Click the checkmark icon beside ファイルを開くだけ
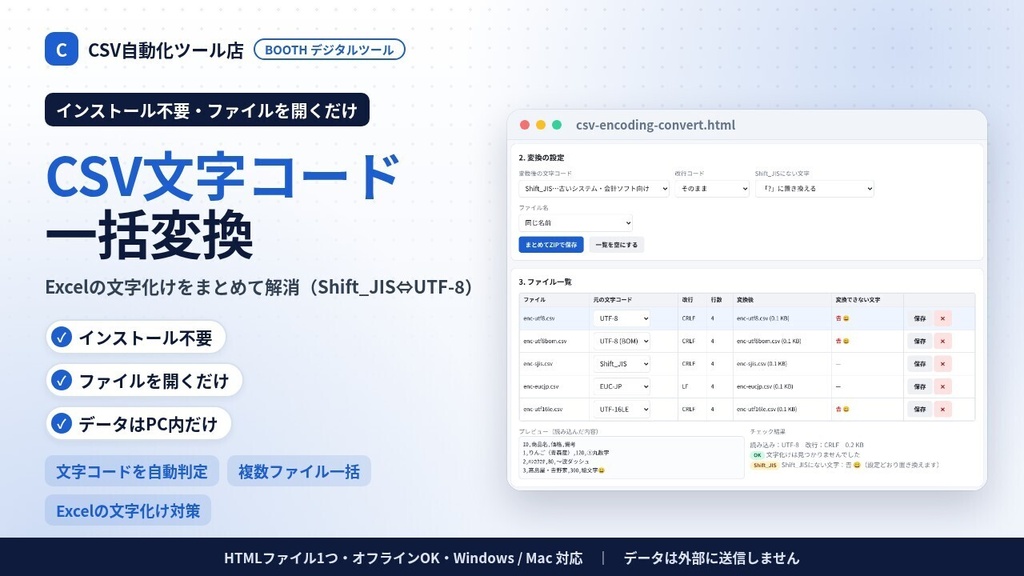The image size is (1024, 576). point(61,380)
